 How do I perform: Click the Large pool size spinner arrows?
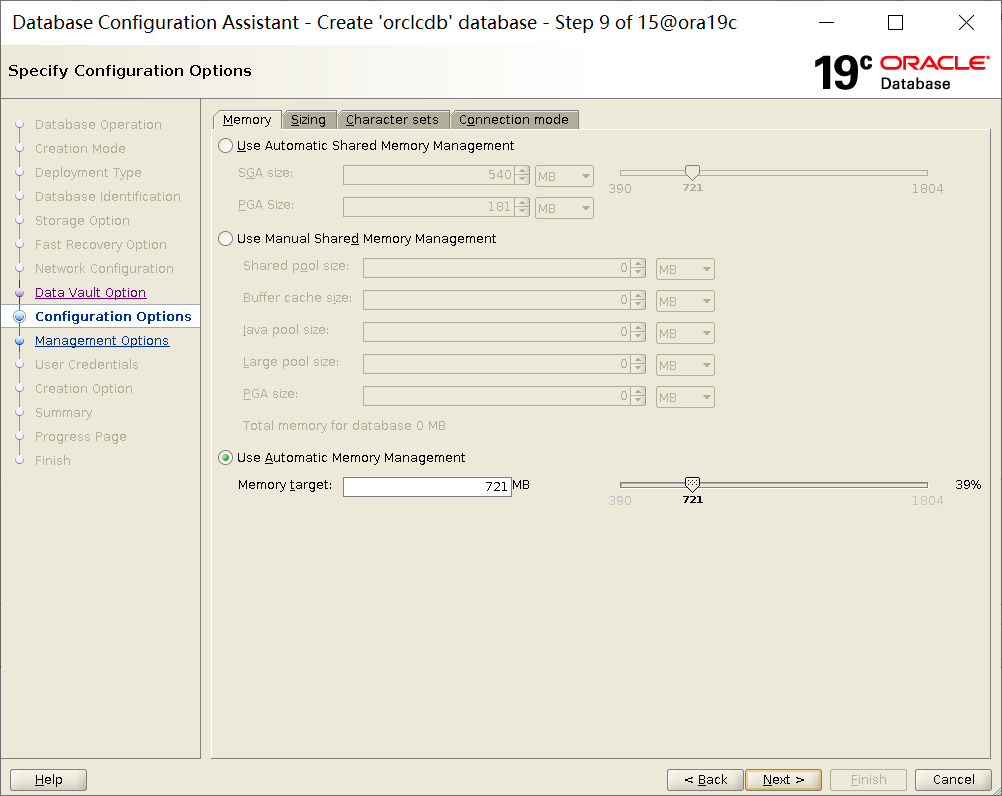click(x=638, y=364)
